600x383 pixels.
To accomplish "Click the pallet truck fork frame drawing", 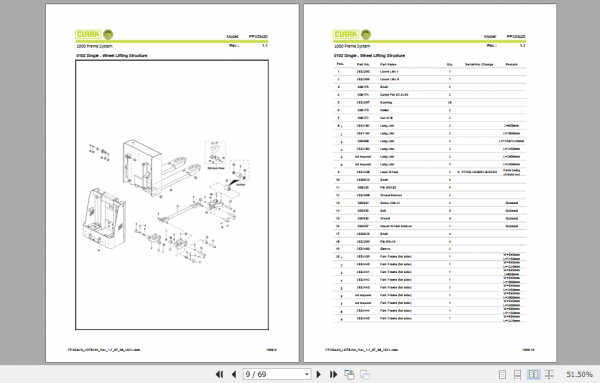I will click(x=161, y=168).
